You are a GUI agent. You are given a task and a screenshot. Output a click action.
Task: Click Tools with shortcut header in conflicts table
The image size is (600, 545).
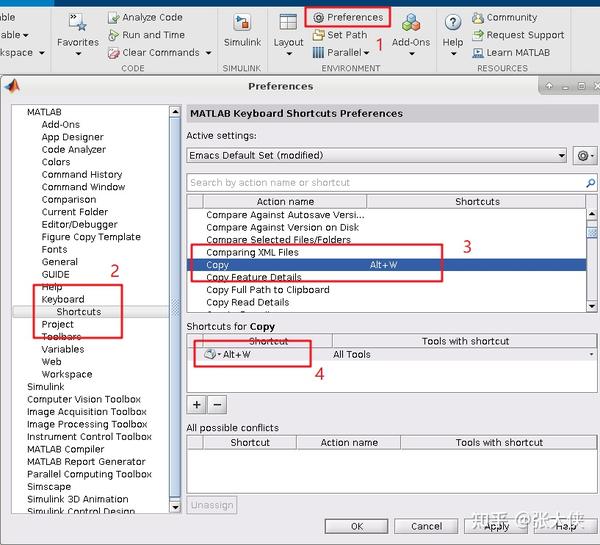coord(499,442)
